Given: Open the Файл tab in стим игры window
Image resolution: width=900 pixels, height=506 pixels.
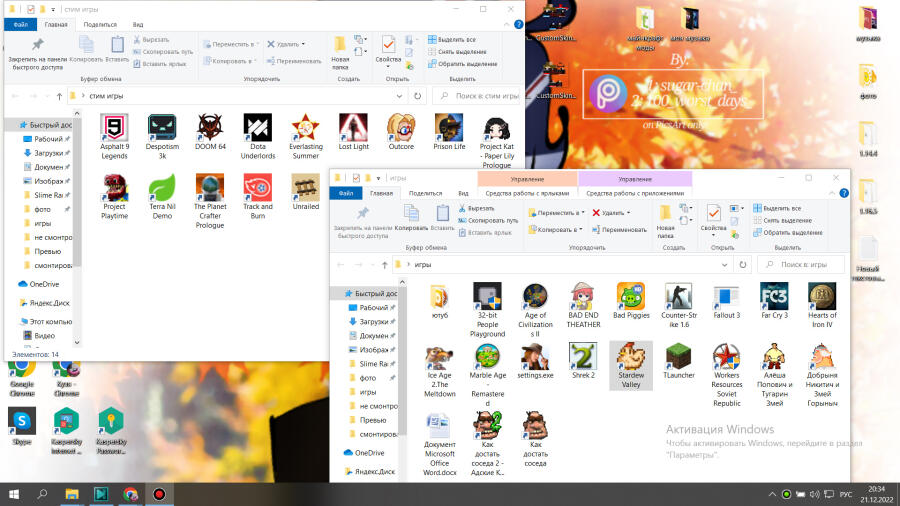Looking at the screenshot, I should point(21,25).
